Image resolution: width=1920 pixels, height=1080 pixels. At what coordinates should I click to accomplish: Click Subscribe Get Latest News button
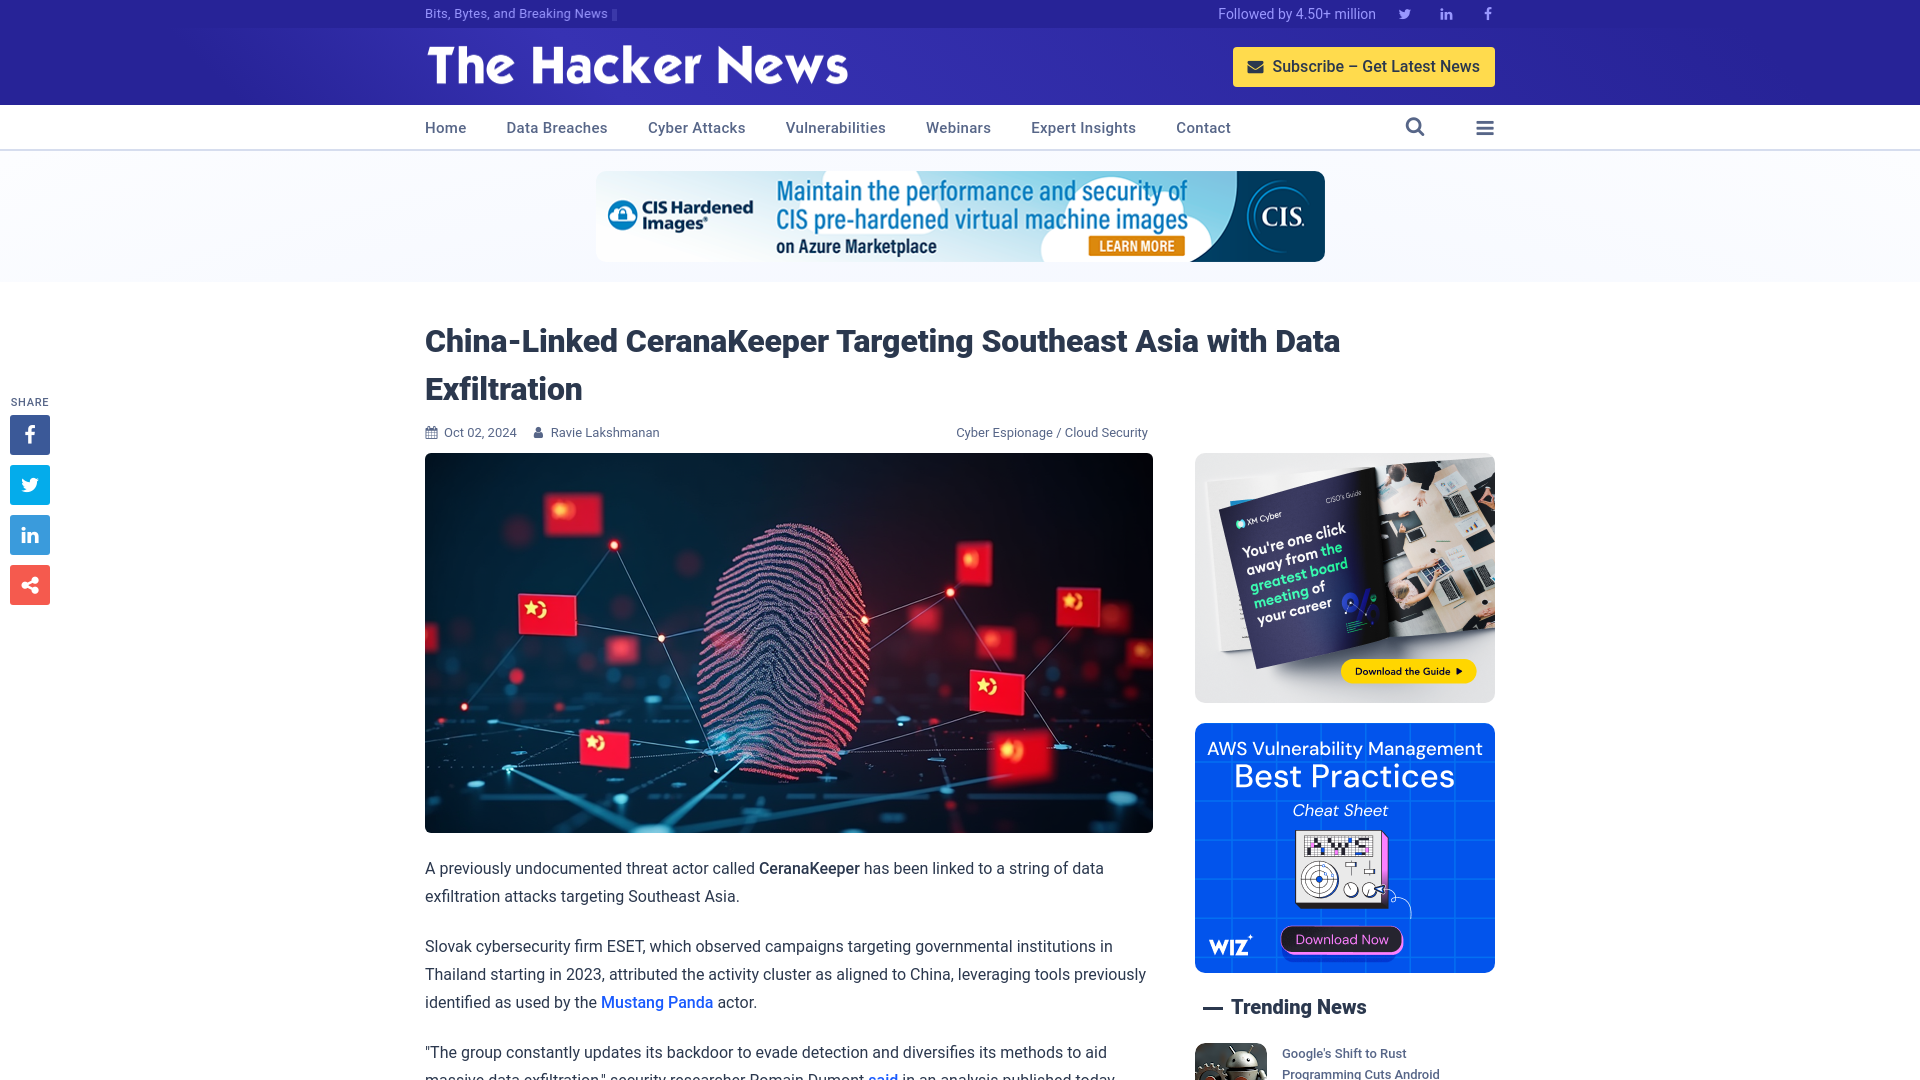click(x=1362, y=66)
